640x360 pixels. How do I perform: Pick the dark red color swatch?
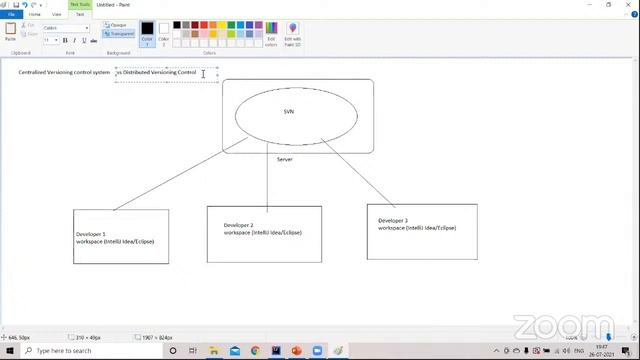pyautogui.click(x=195, y=25)
